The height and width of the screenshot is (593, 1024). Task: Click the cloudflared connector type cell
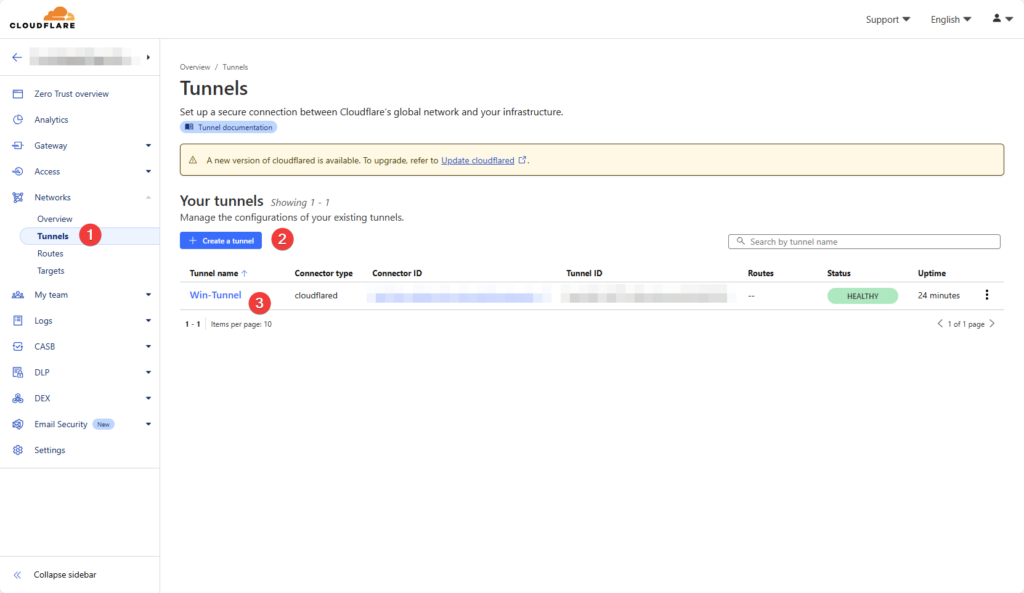tap(316, 295)
